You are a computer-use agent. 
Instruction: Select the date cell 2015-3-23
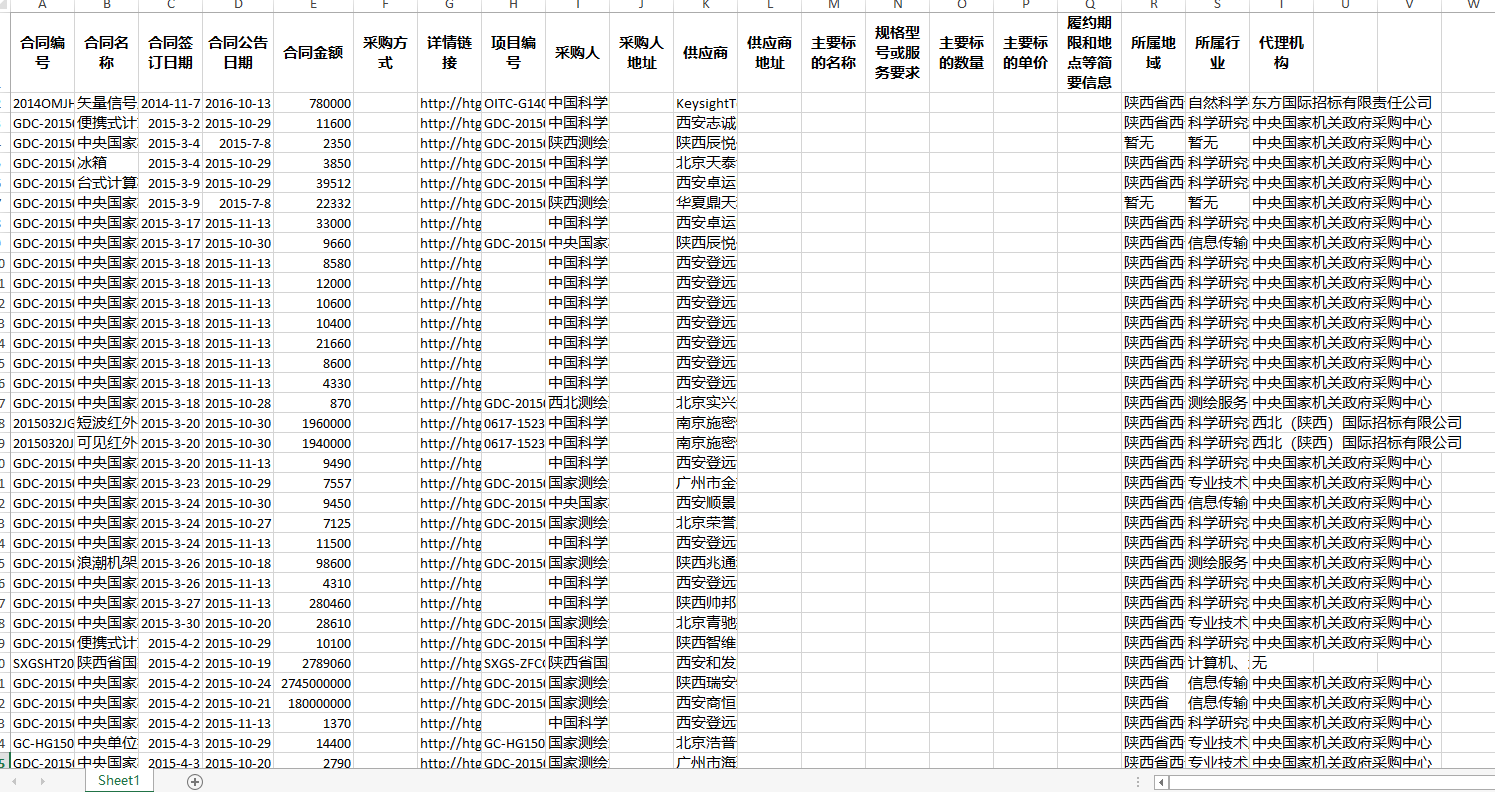pyautogui.click(x=170, y=483)
